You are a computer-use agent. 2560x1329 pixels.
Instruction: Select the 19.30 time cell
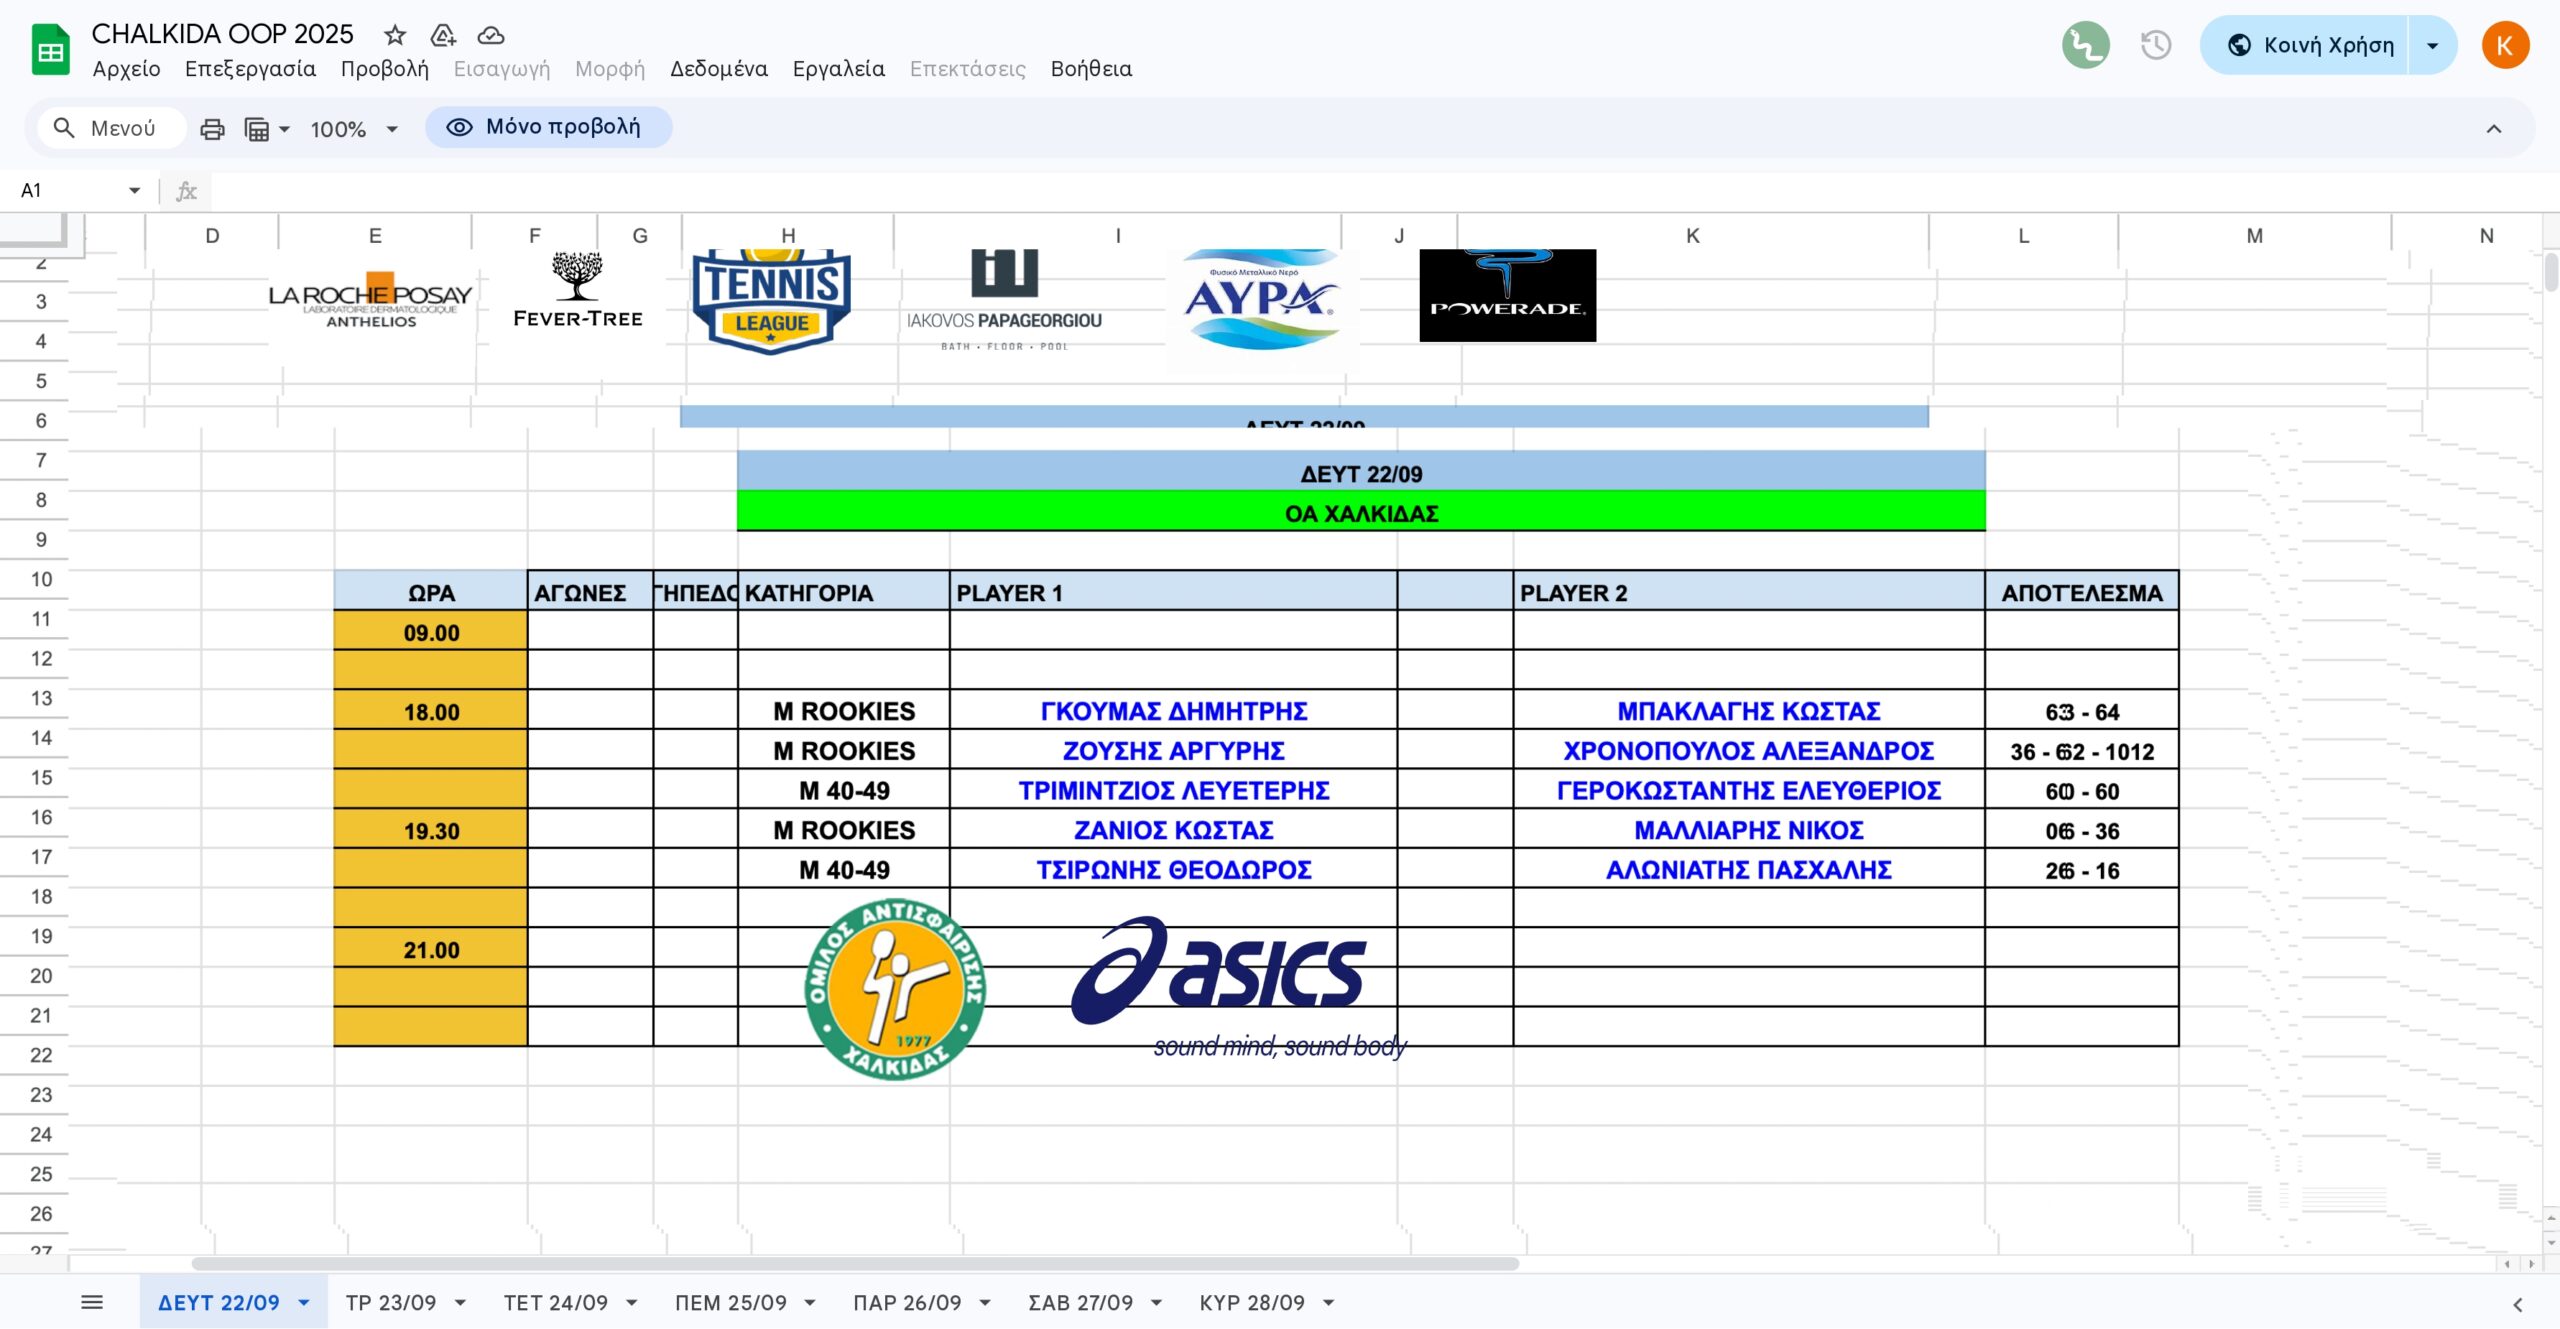tap(431, 830)
